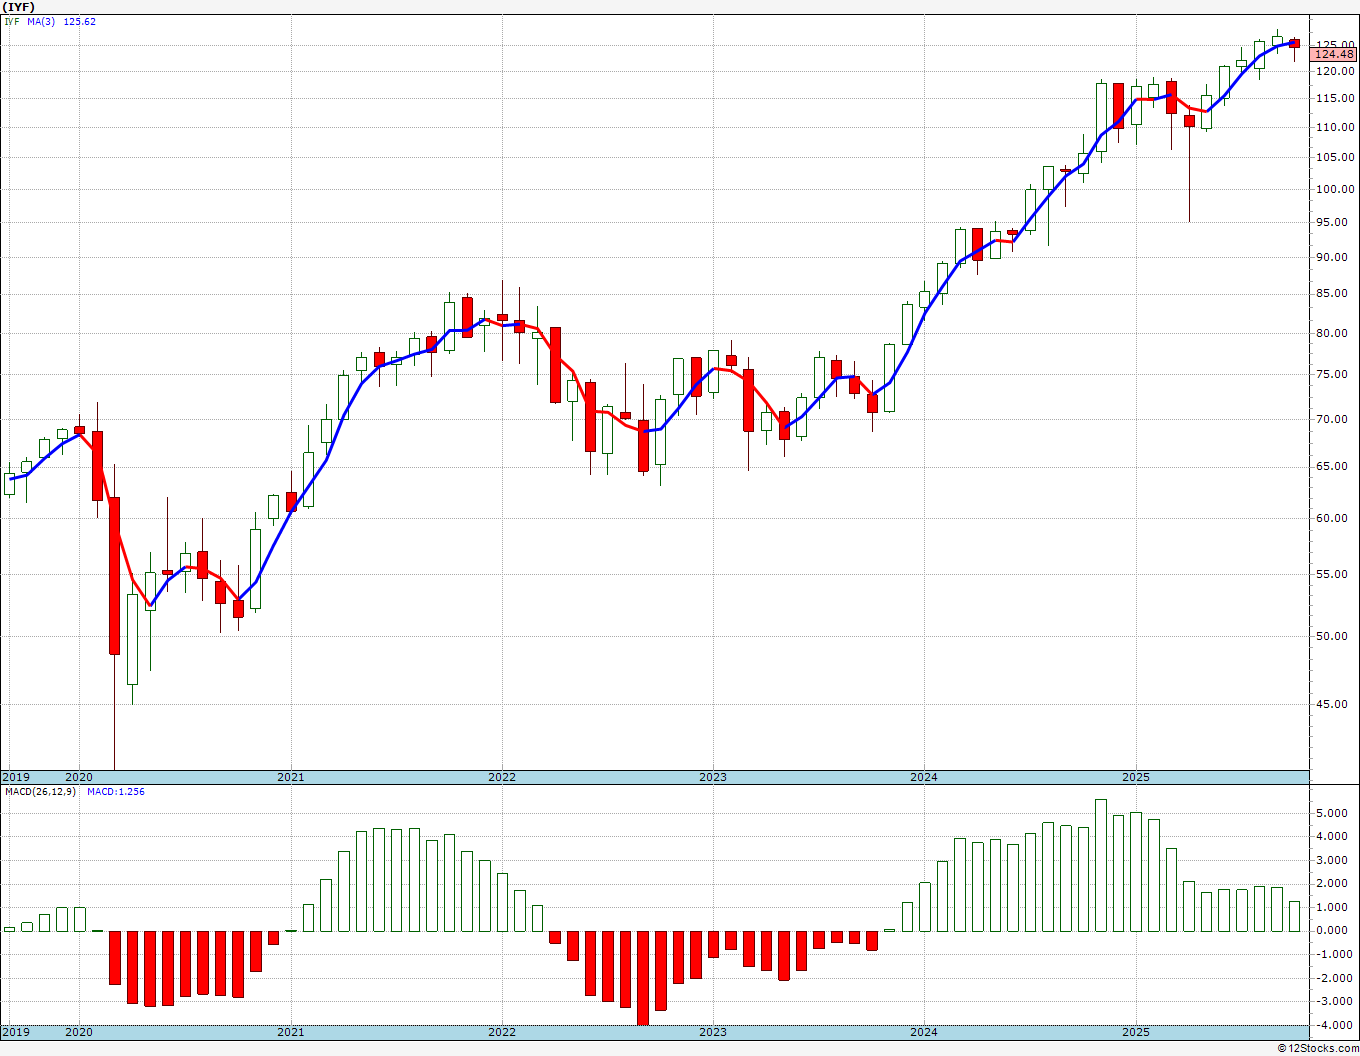
Task: Click the (IYF) ticker title
Action: tap(19, 7)
